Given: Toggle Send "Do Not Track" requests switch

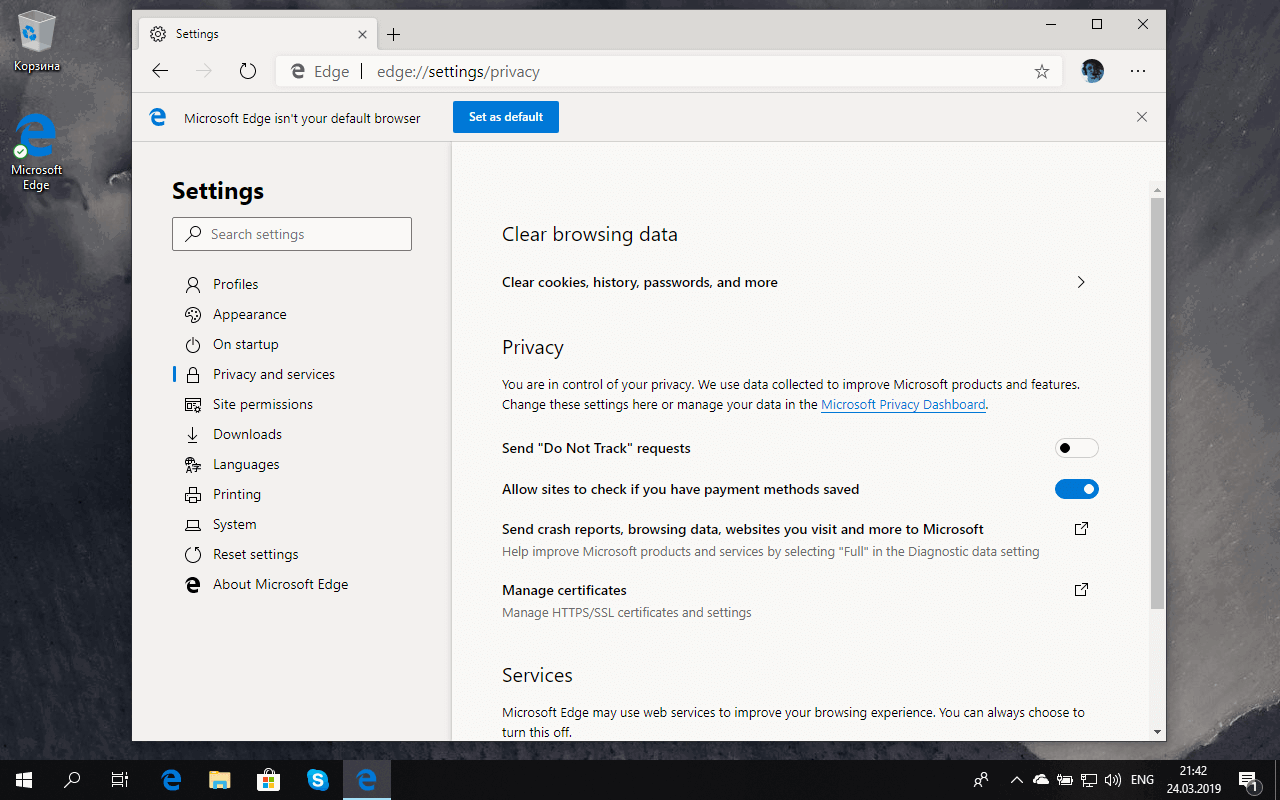Looking at the screenshot, I should tap(1077, 448).
